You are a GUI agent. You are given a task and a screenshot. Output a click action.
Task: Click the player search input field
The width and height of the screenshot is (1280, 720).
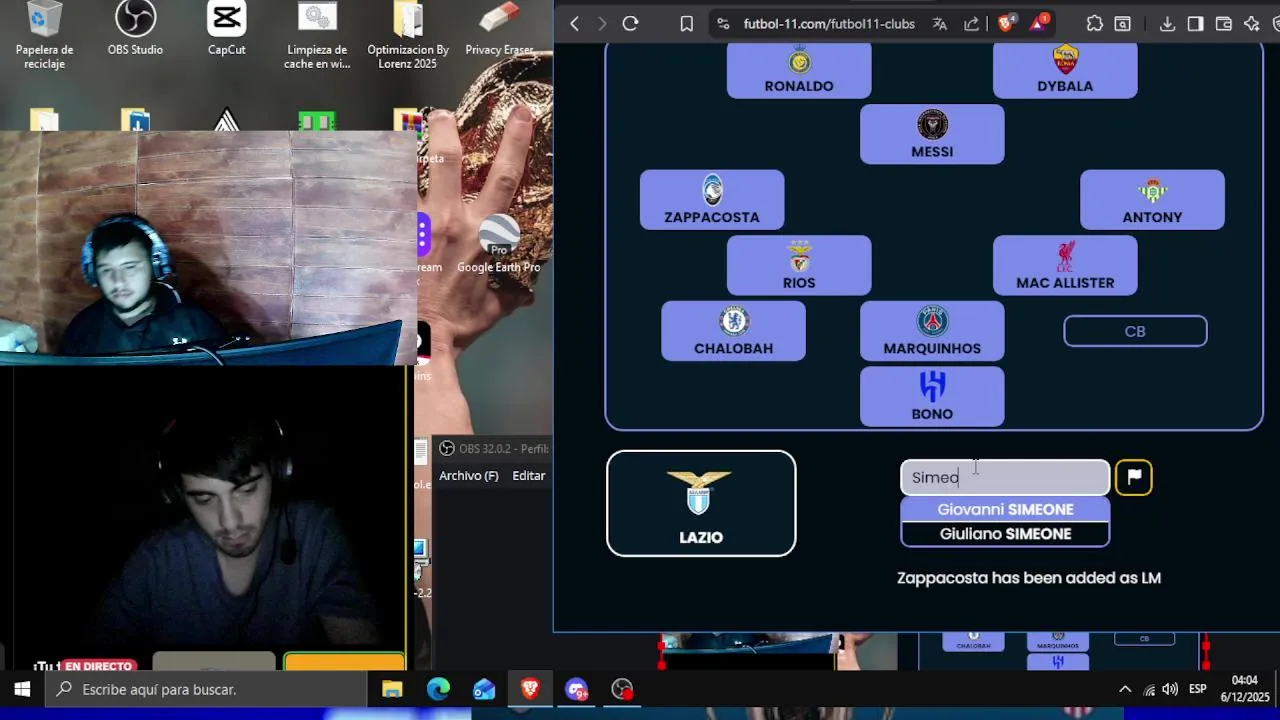1005,477
